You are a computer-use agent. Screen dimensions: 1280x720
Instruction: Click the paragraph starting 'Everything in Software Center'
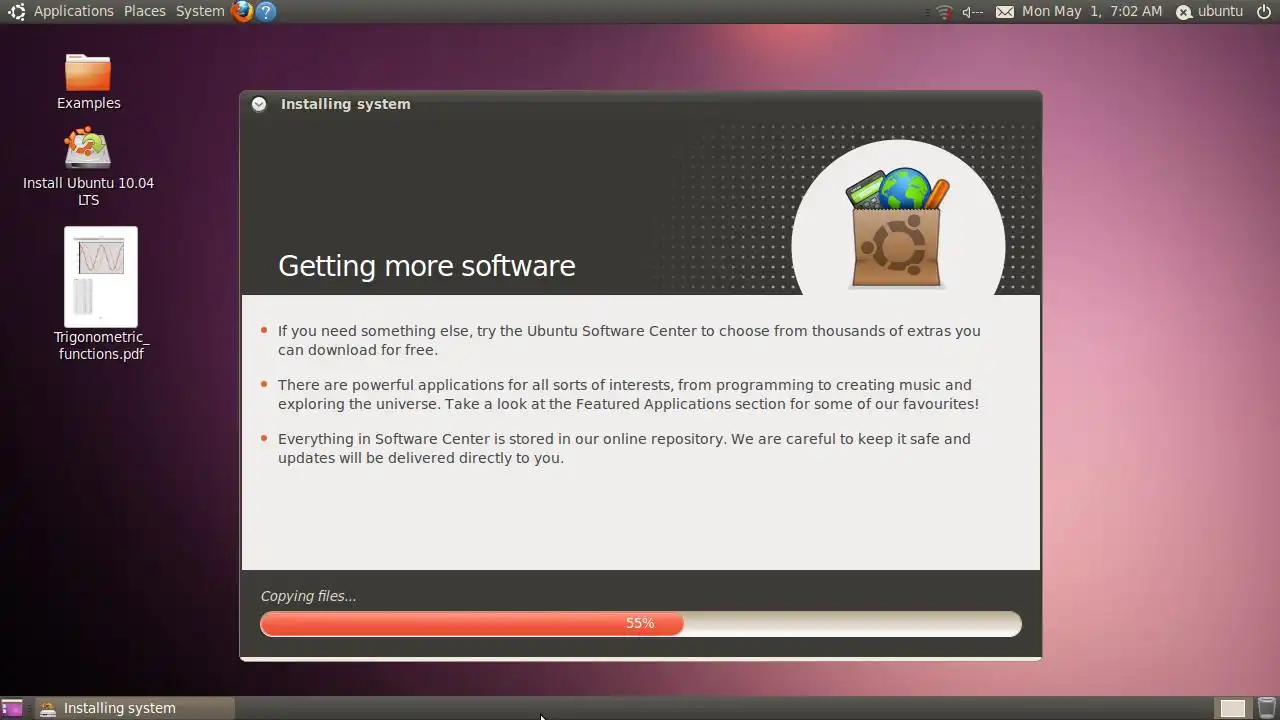[x=624, y=448]
